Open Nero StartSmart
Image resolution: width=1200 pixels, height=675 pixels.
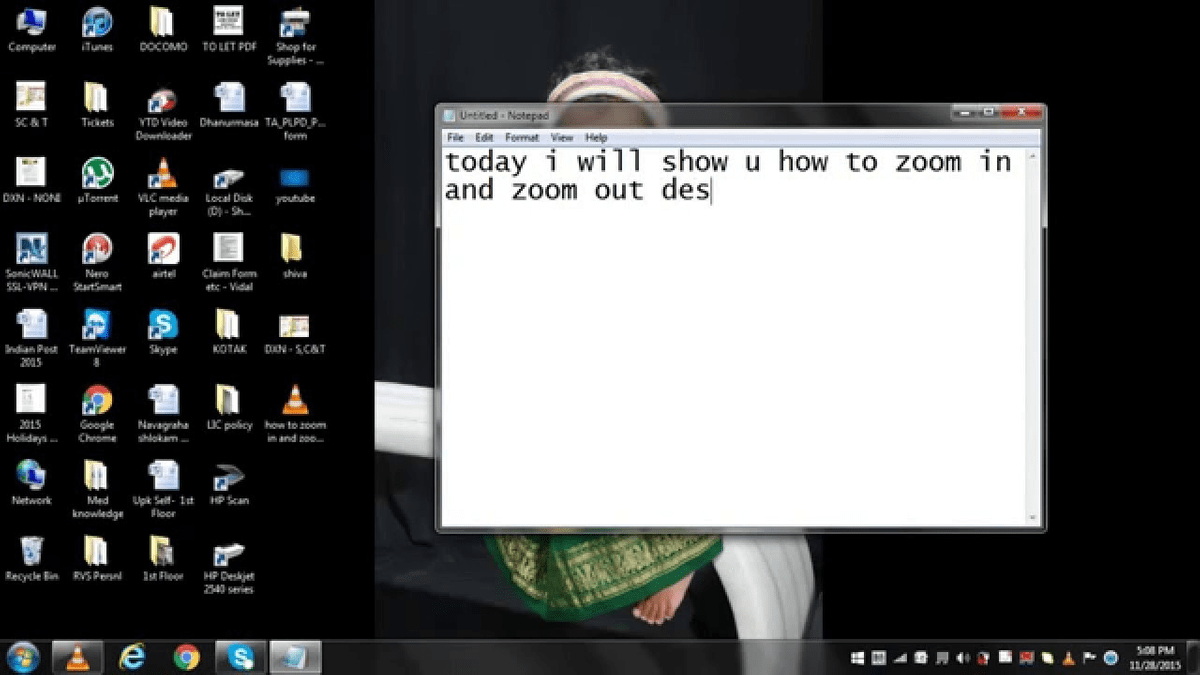tap(96, 250)
